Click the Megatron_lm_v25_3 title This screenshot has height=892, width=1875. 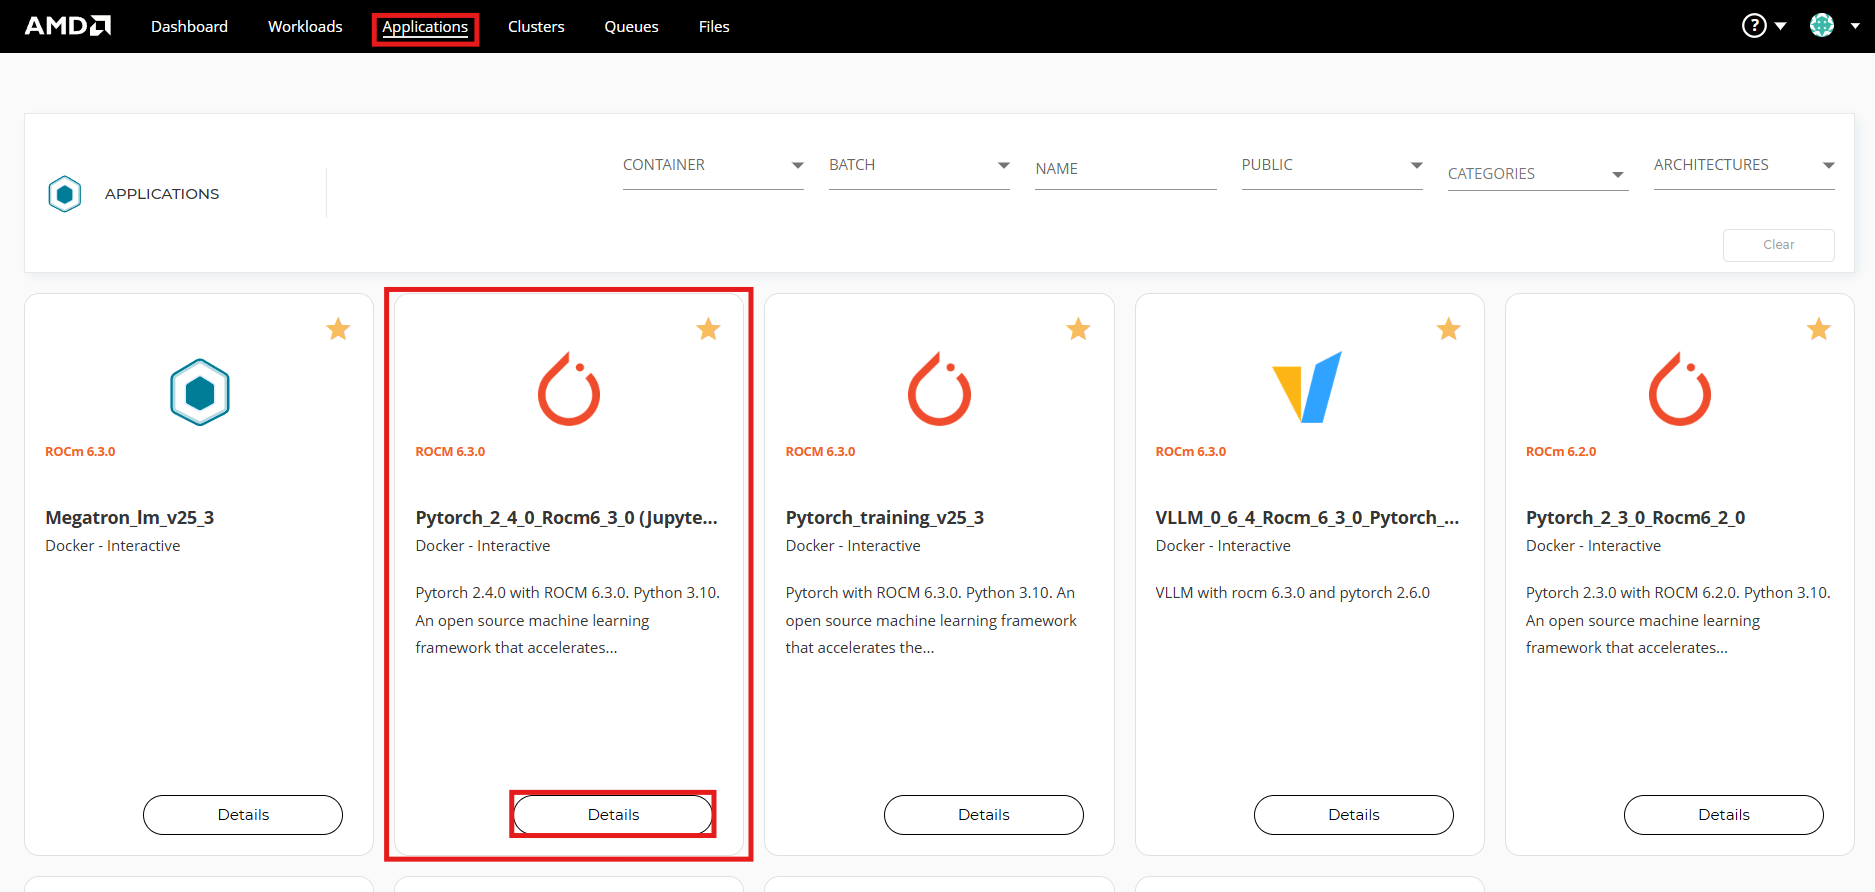[x=130, y=518]
